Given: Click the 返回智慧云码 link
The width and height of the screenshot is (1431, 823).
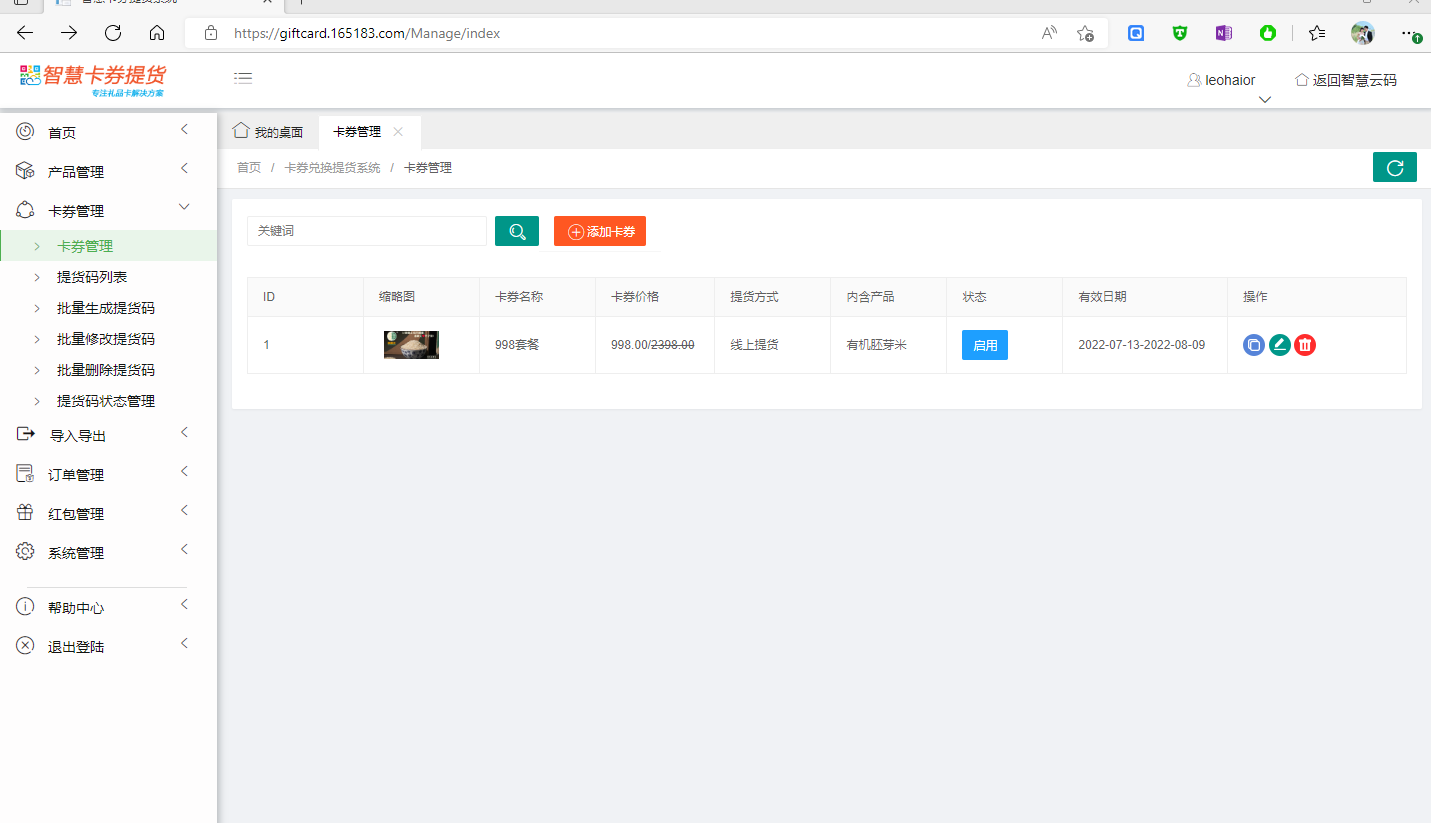Looking at the screenshot, I should pyautogui.click(x=1345, y=80).
